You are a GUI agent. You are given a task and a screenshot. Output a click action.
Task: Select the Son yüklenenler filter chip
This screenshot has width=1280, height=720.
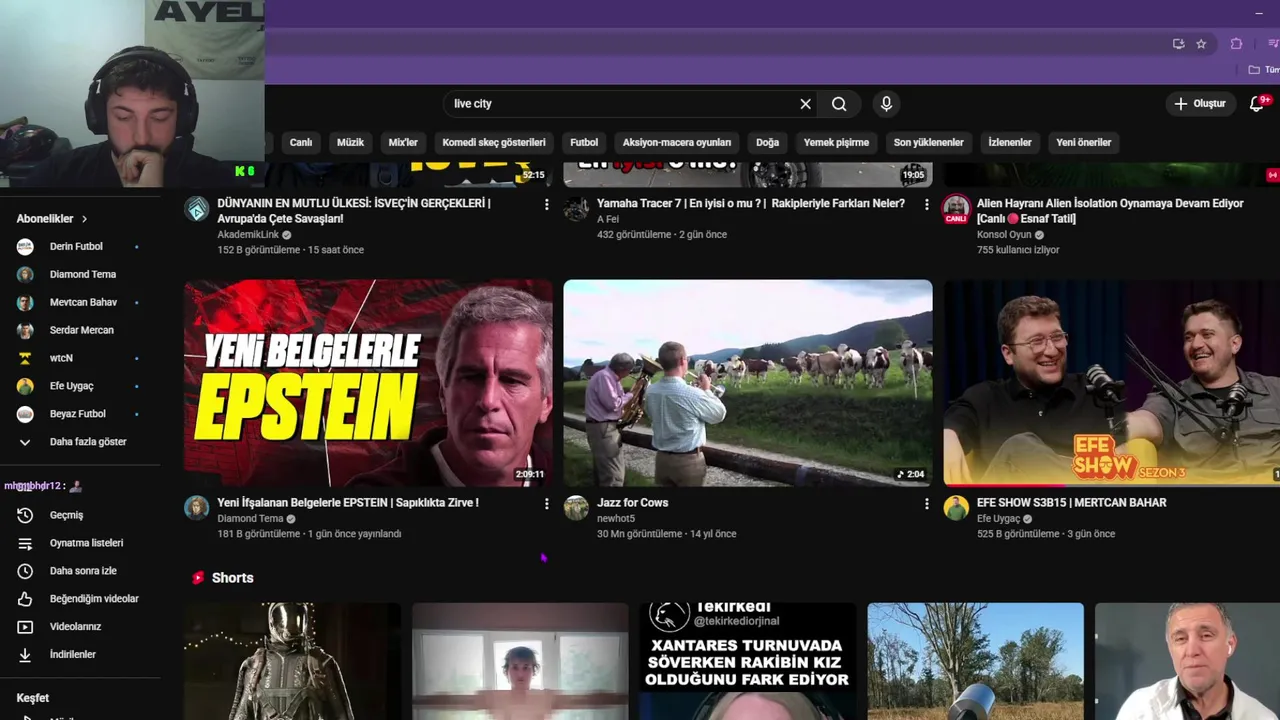pyautogui.click(x=929, y=142)
